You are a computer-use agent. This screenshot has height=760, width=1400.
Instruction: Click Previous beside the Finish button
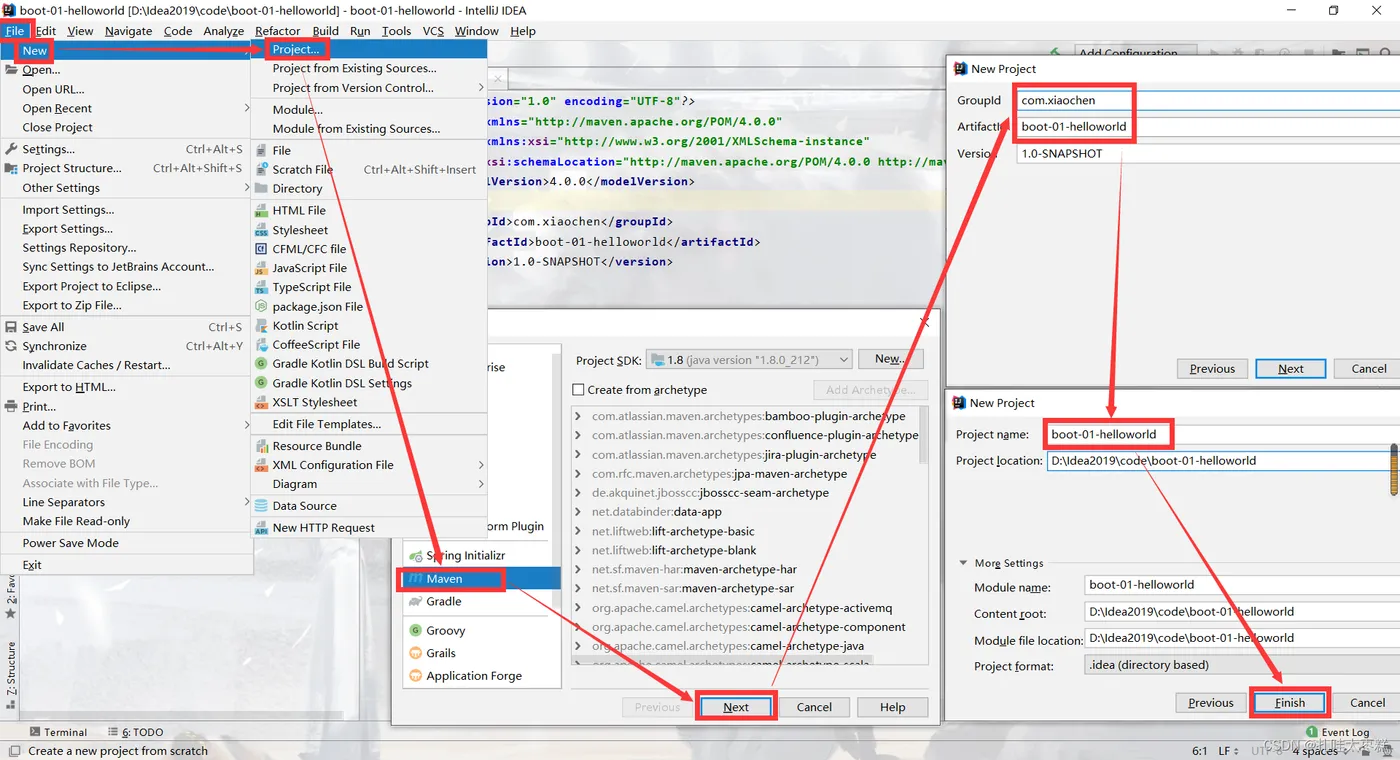tap(1211, 703)
